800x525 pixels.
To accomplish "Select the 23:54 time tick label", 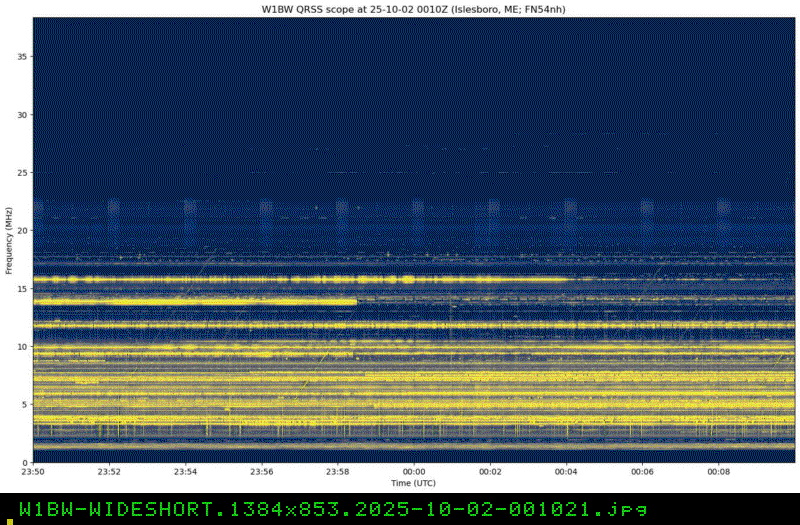I will pyautogui.click(x=185, y=472).
